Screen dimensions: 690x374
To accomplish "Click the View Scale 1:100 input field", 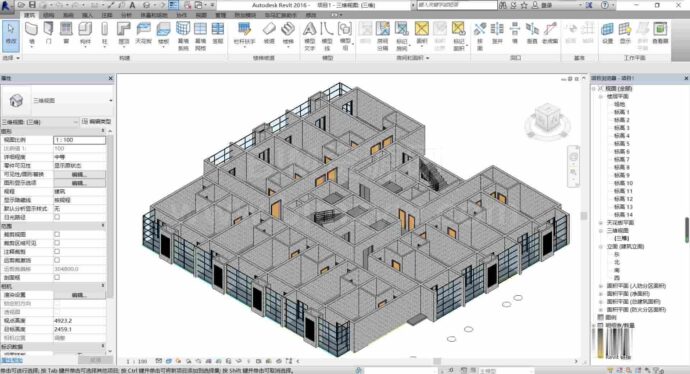I will [79, 140].
